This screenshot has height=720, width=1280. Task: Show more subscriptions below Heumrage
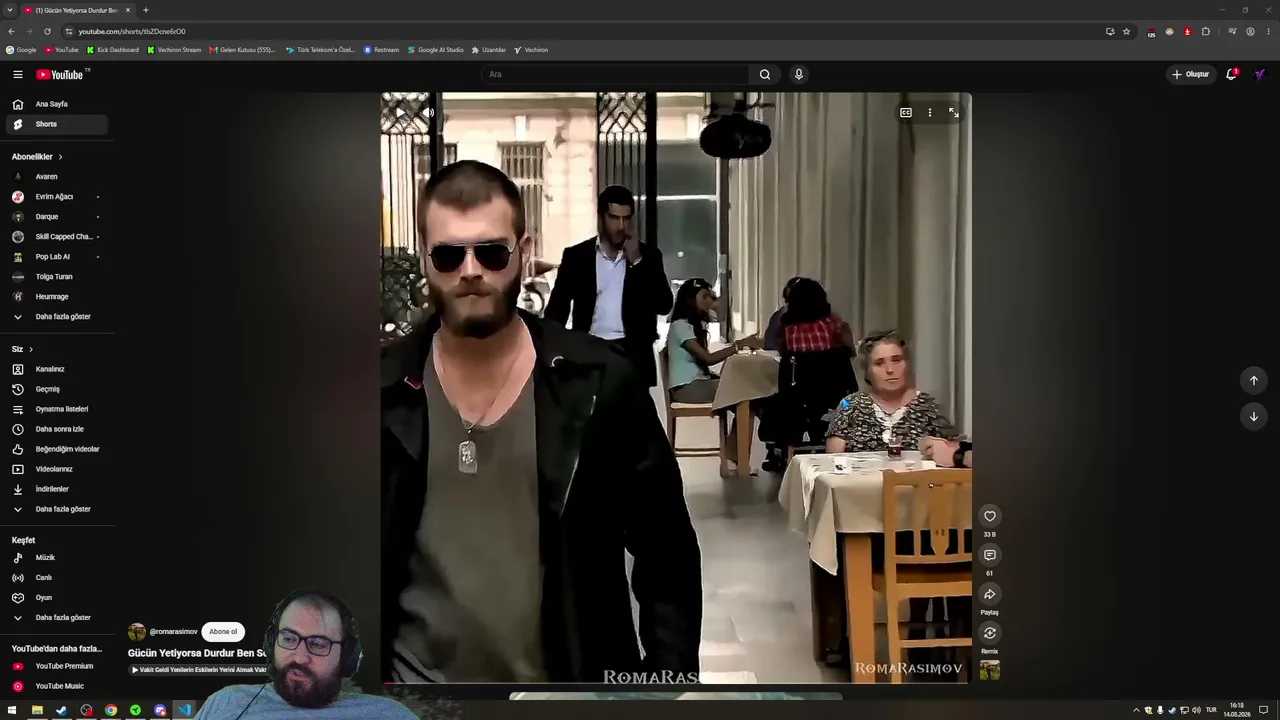[56, 317]
